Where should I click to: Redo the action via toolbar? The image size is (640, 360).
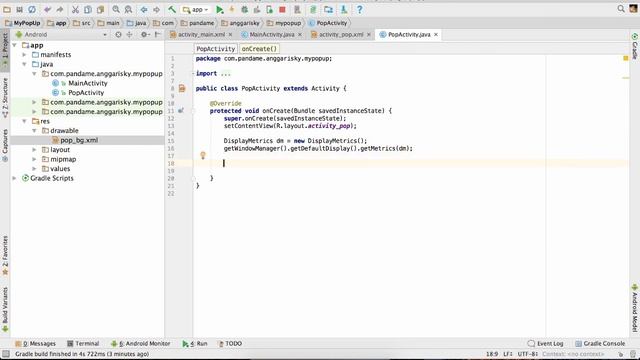pyautogui.click(x=60, y=9)
